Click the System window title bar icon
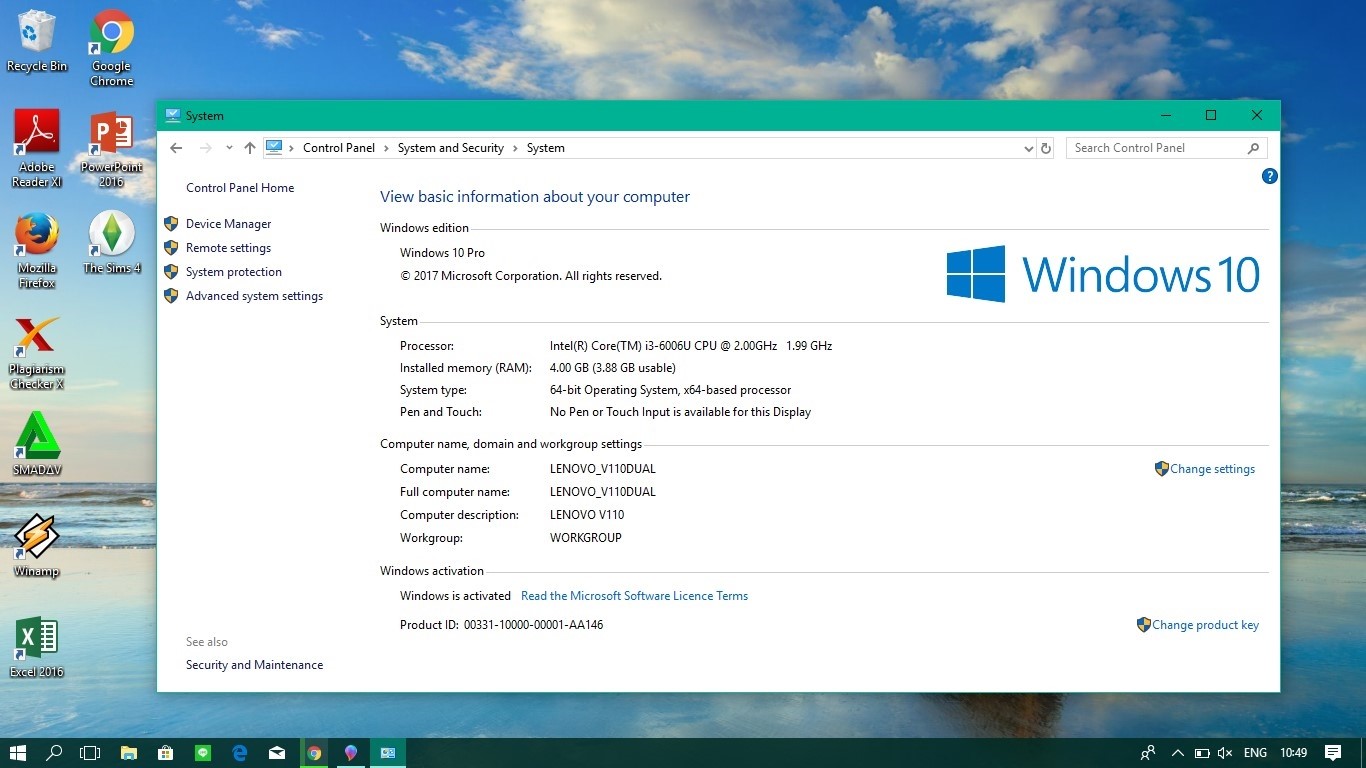The height and width of the screenshot is (768, 1366). [173, 116]
